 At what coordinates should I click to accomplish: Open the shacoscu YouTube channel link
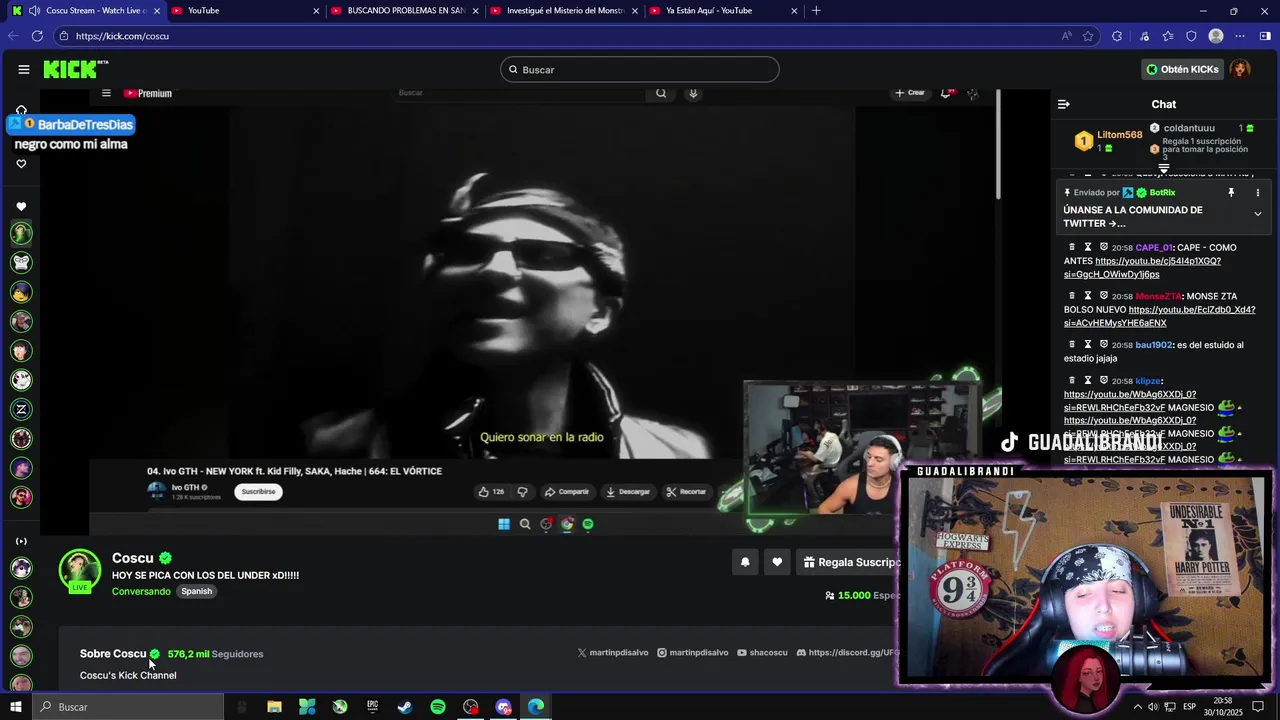click(x=762, y=653)
